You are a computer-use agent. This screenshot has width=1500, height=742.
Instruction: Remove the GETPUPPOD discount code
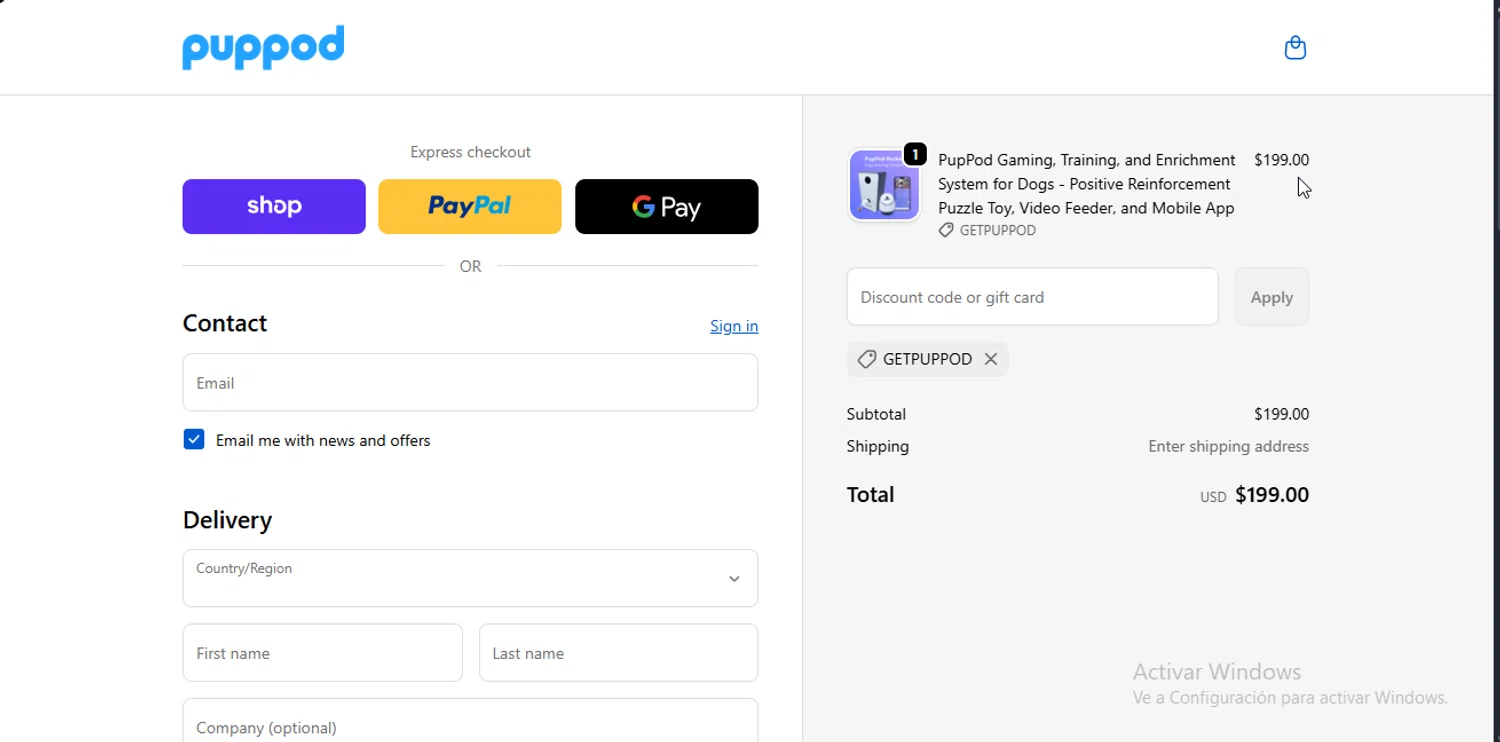click(x=990, y=359)
